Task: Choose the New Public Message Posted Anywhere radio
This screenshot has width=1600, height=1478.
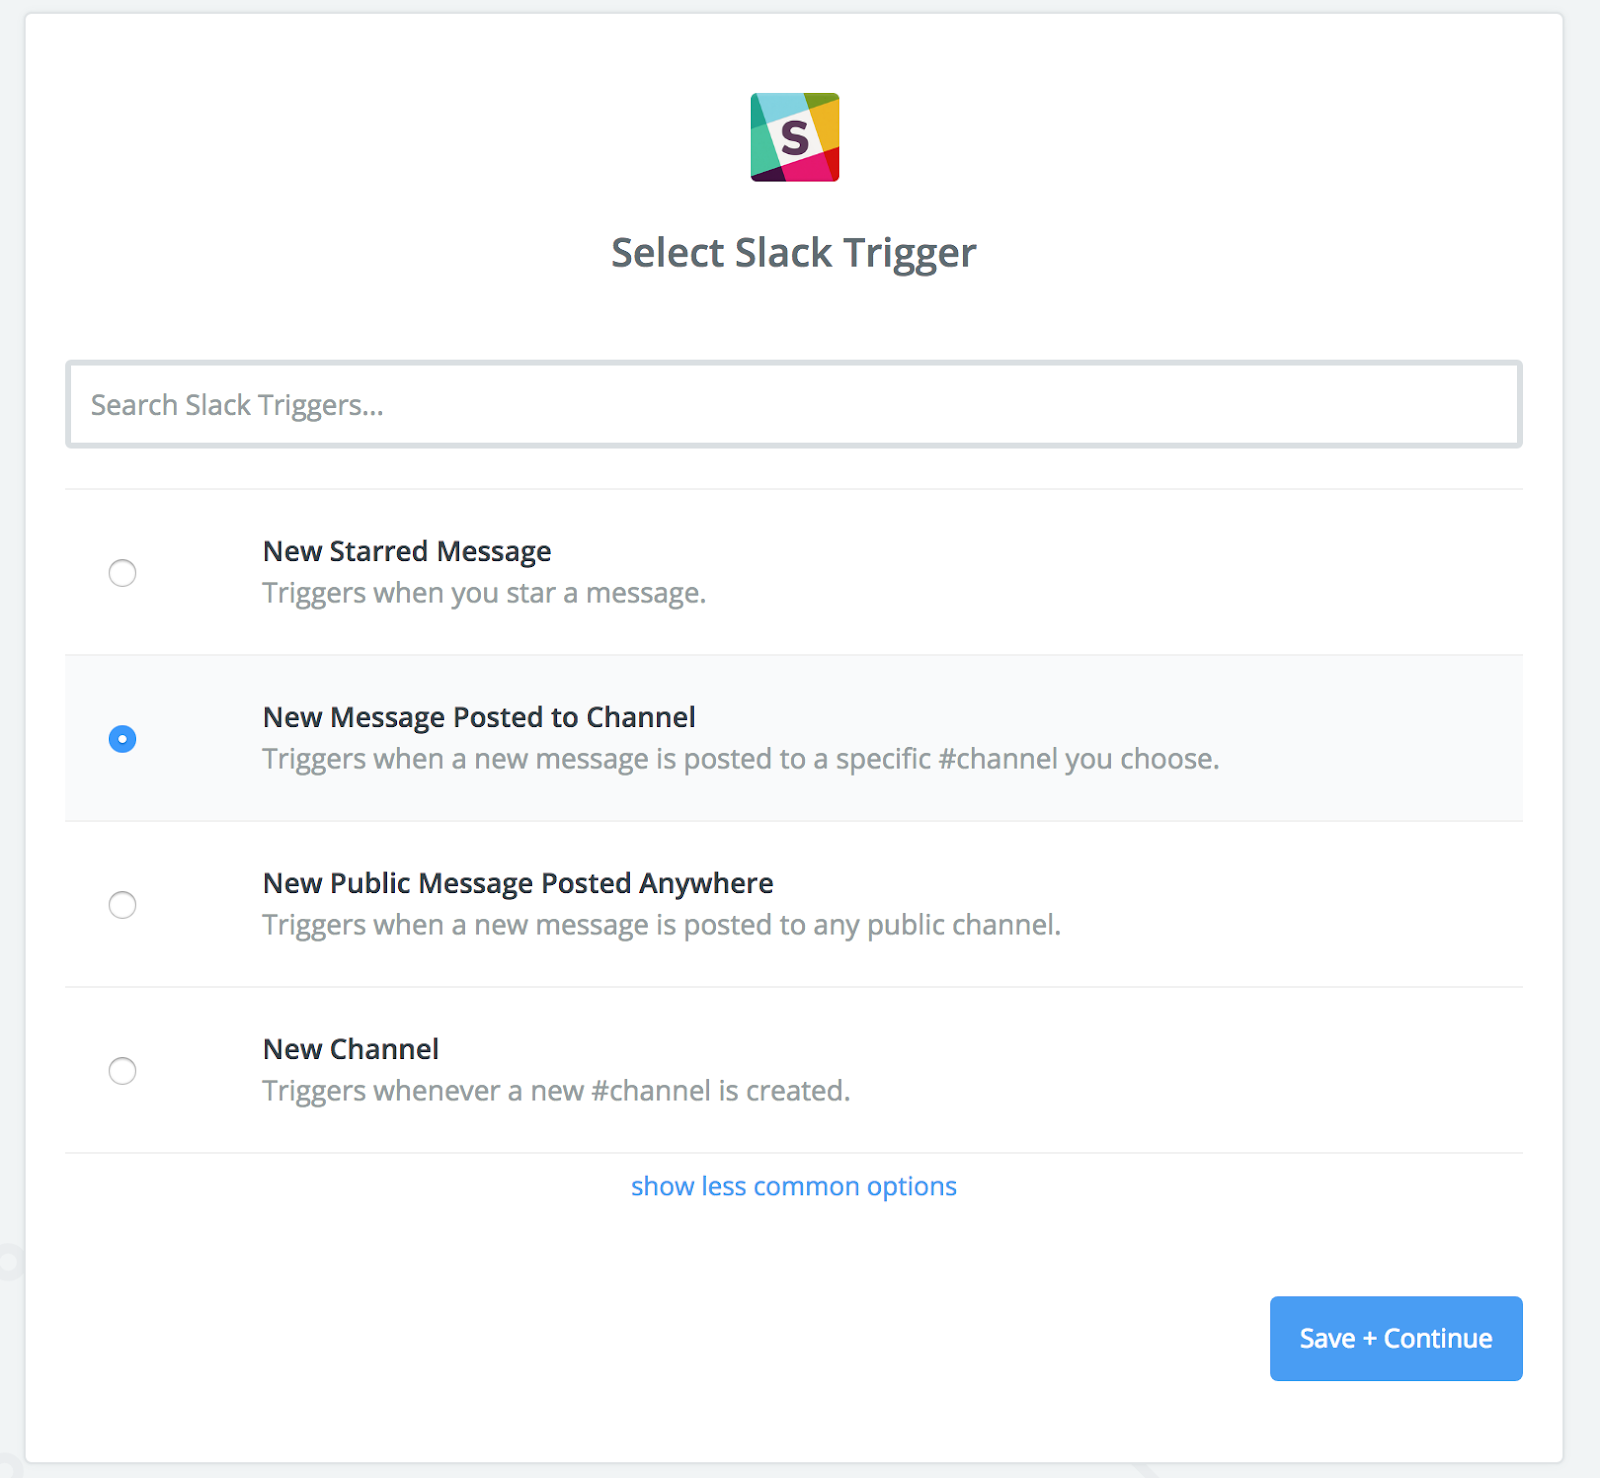Action: [122, 905]
